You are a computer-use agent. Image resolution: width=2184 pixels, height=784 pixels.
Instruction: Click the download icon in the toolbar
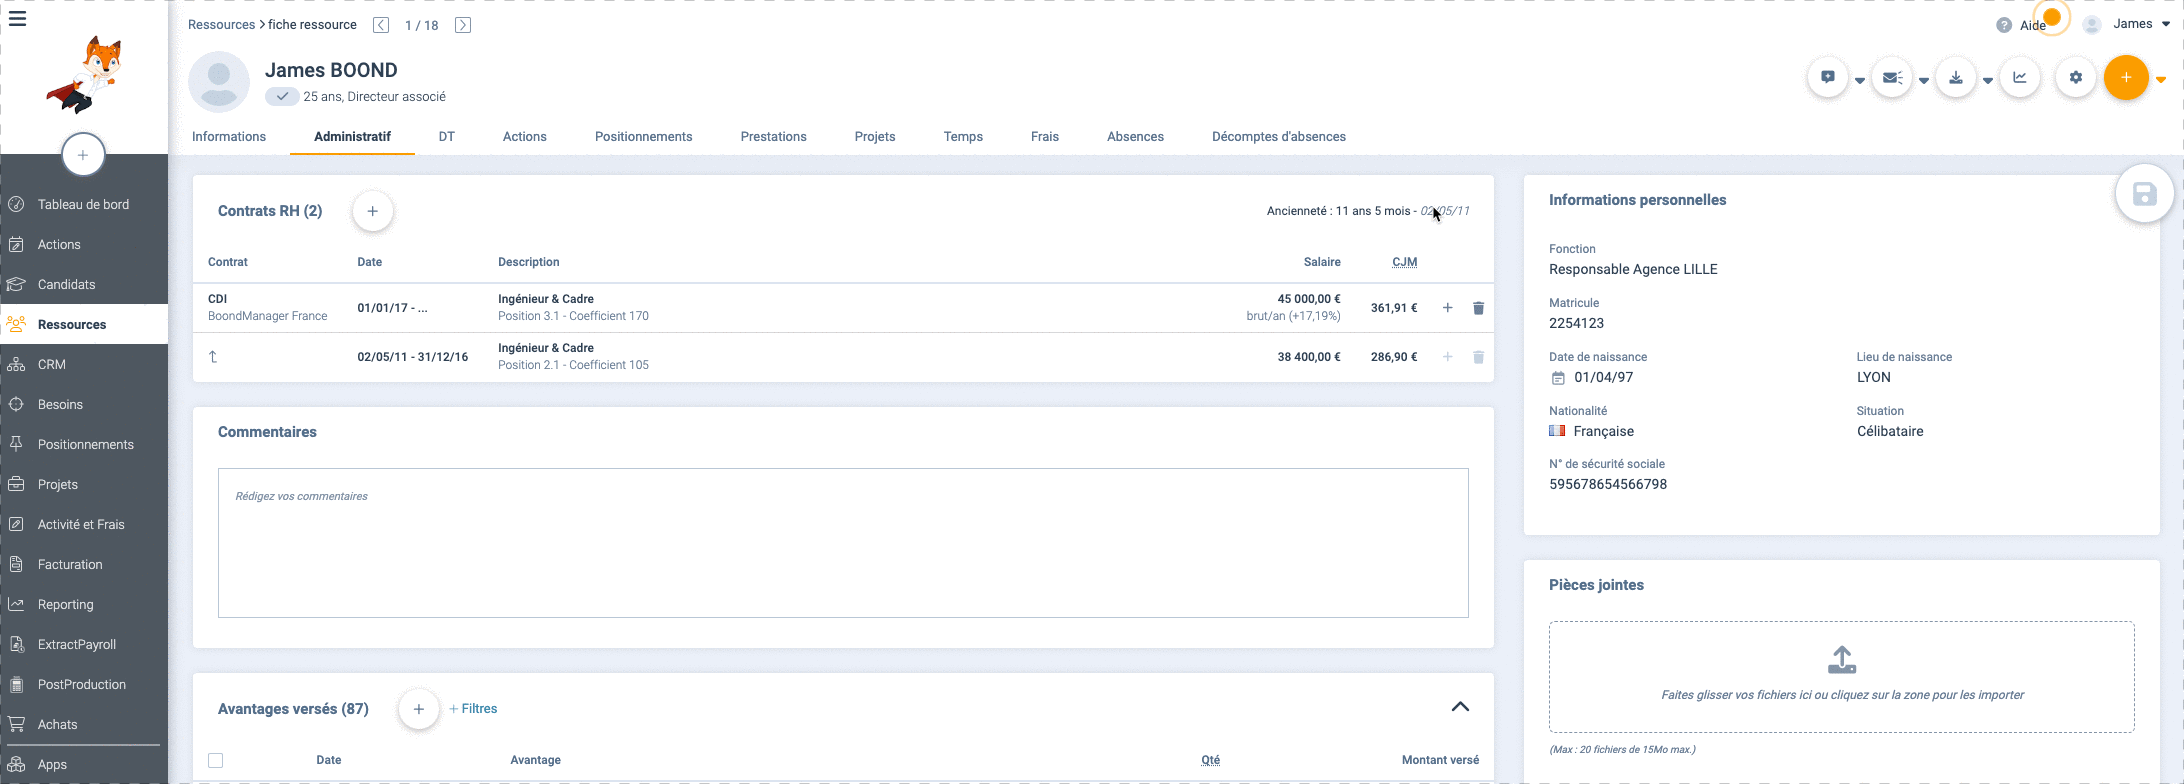click(1956, 78)
